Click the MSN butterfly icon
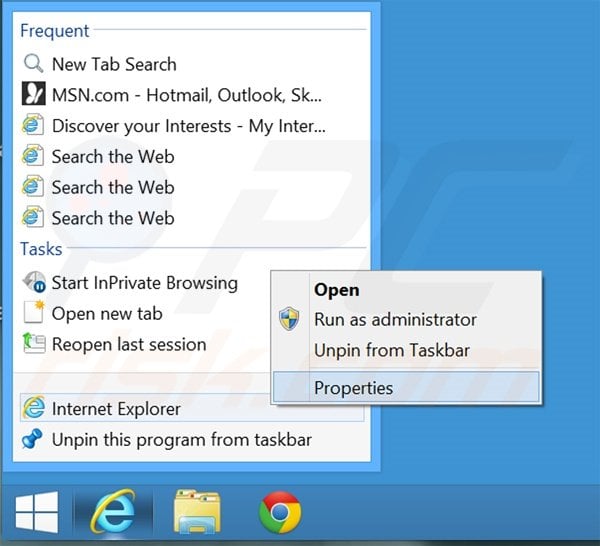The image size is (600, 546). (34, 93)
